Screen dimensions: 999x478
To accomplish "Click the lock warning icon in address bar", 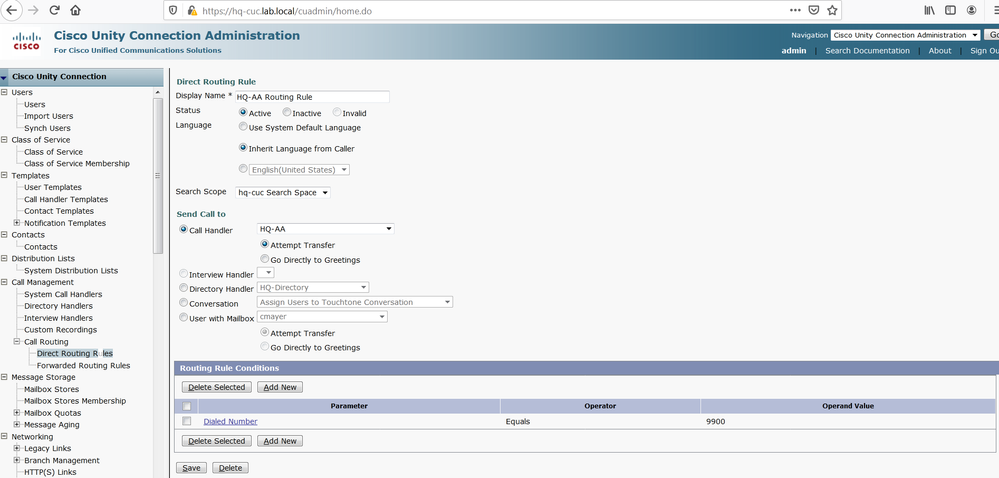I will click(192, 10).
